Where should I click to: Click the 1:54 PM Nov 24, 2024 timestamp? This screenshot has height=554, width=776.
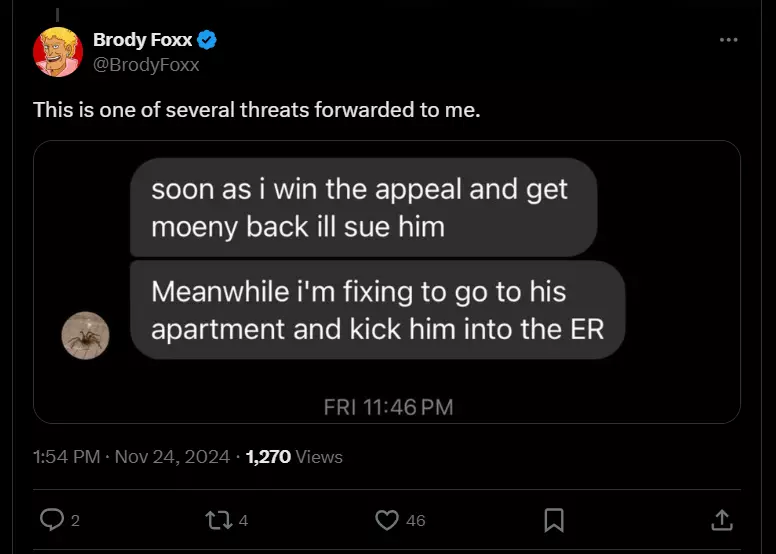click(x=131, y=456)
